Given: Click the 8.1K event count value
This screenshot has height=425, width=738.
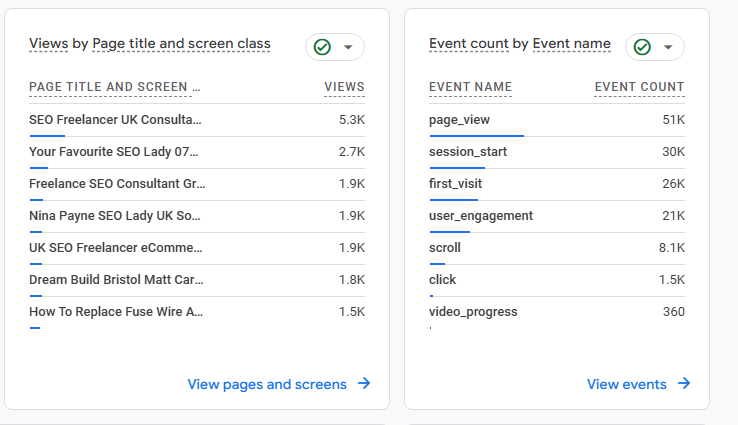Looking at the screenshot, I should tap(672, 248).
